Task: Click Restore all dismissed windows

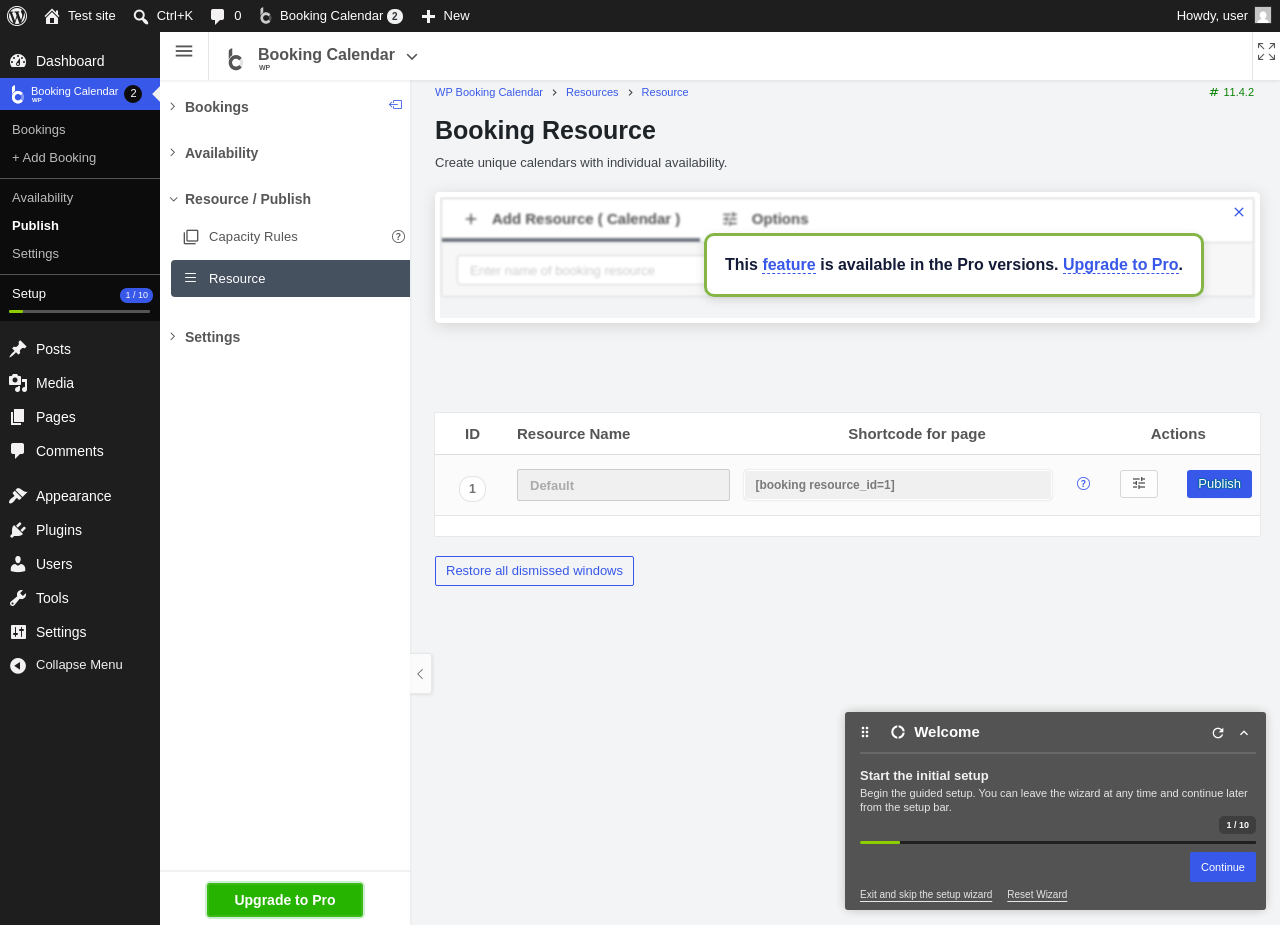Action: (x=534, y=571)
